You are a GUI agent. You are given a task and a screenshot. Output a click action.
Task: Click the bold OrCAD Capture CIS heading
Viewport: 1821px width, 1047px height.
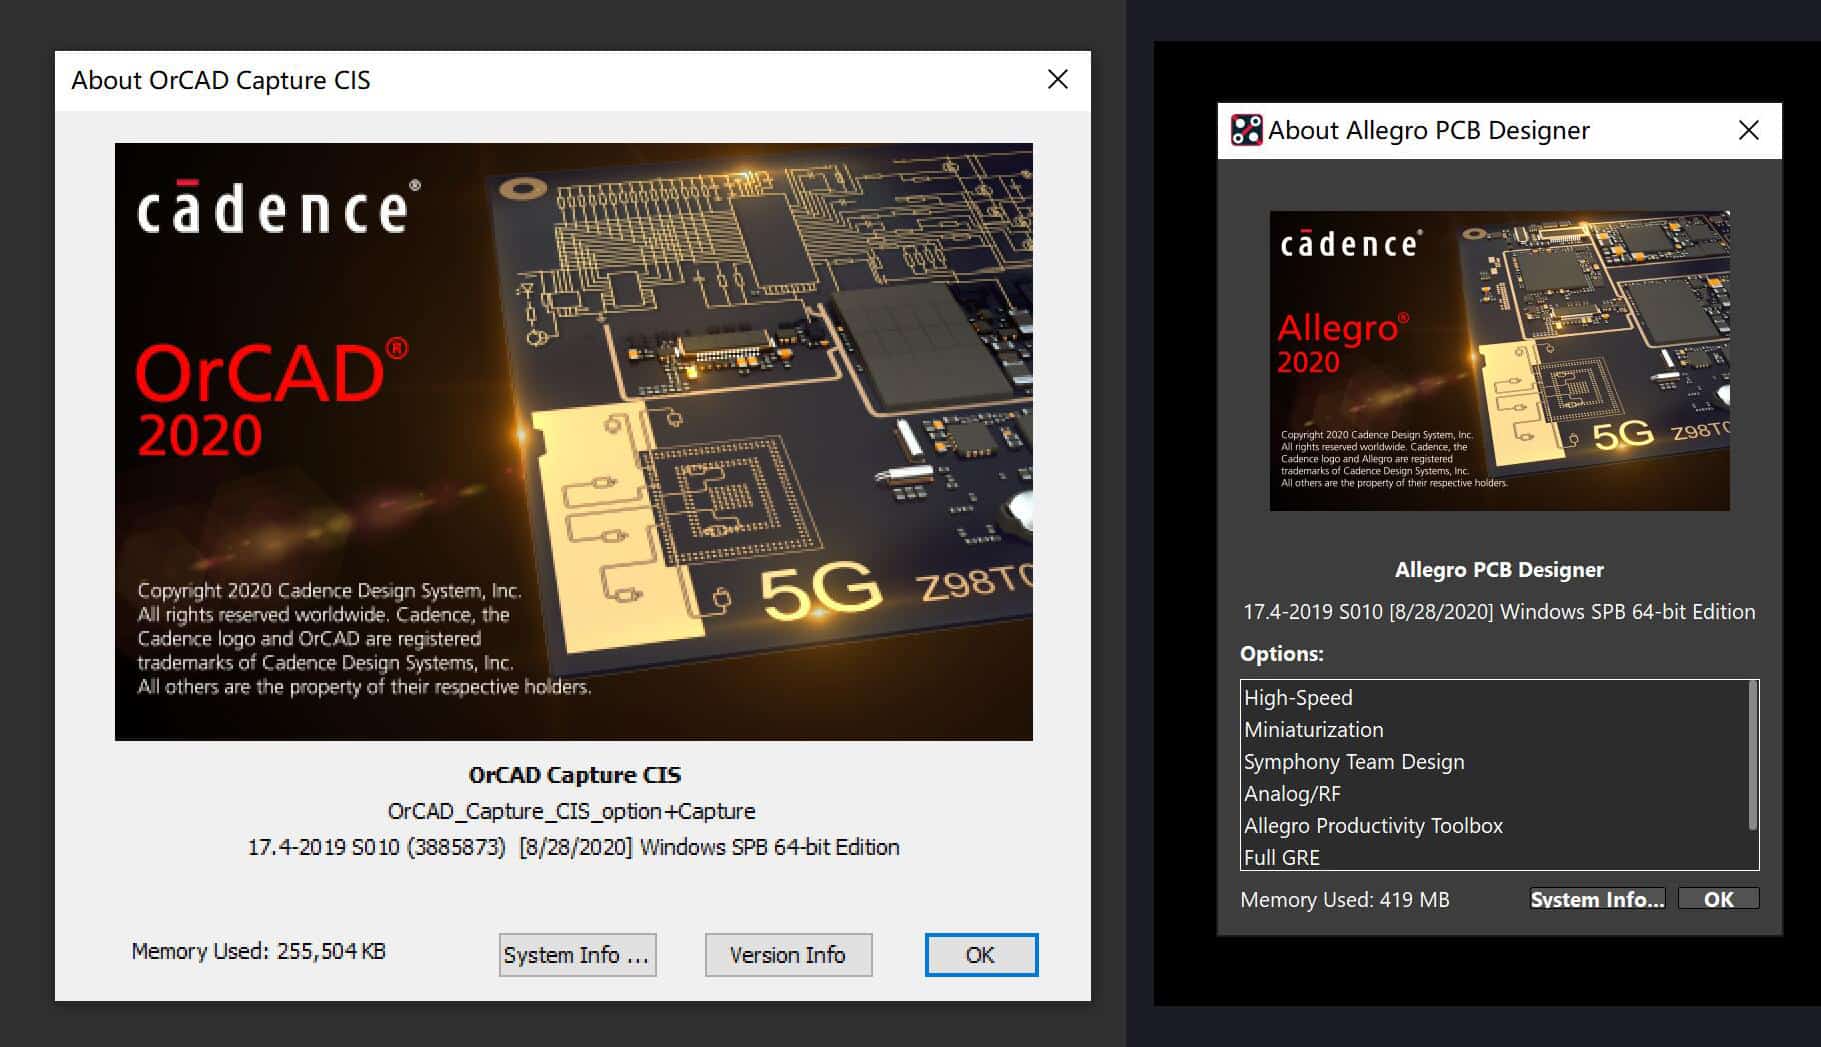click(574, 775)
